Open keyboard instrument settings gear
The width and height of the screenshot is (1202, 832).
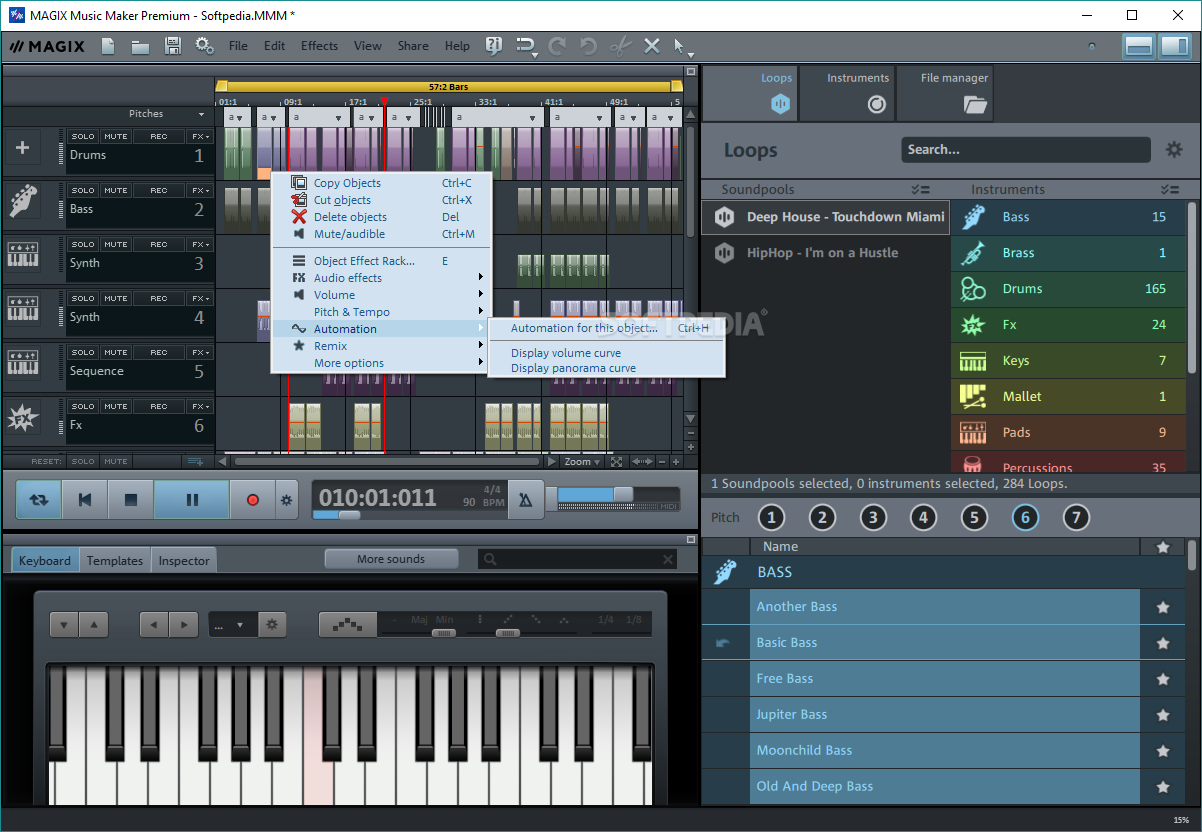271,626
